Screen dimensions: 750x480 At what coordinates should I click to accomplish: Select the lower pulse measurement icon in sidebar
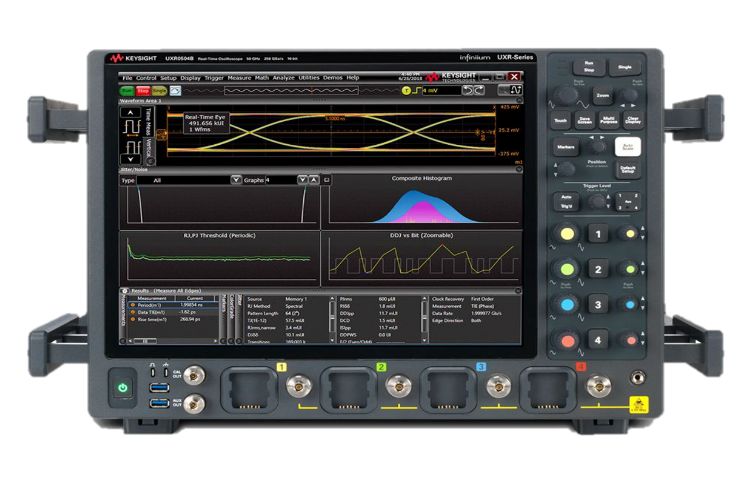[132, 146]
